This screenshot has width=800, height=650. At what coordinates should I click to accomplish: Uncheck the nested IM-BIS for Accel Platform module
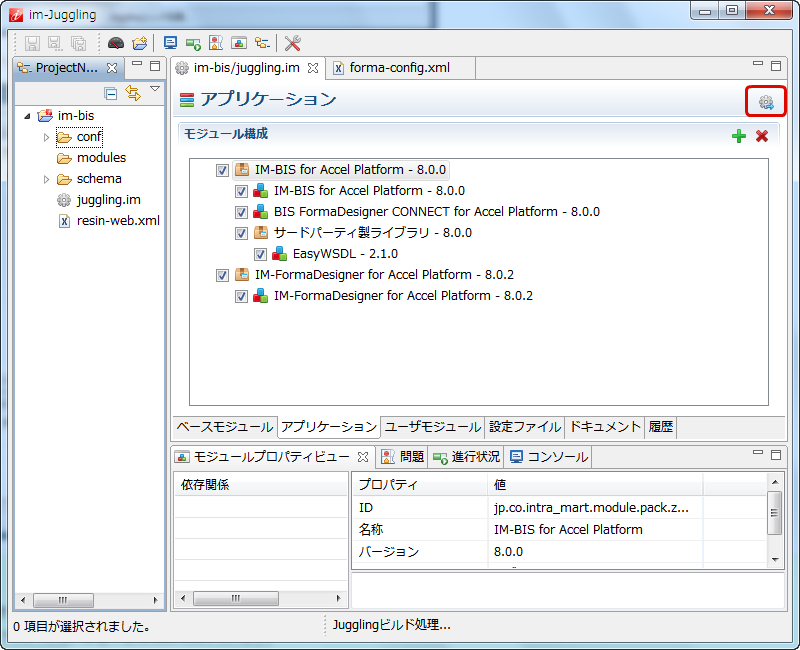coord(241,191)
